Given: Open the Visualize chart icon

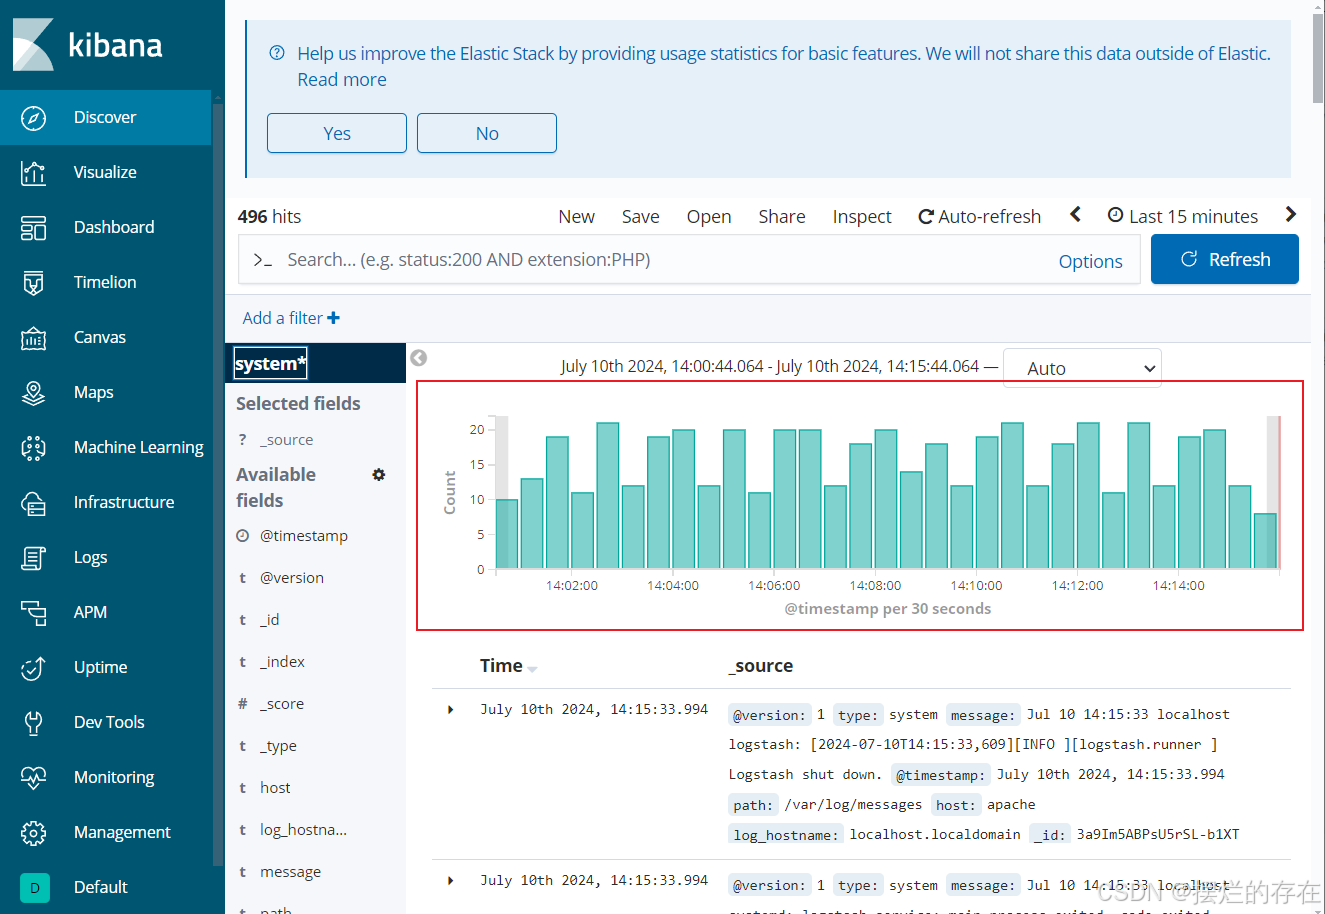Looking at the screenshot, I should tap(33, 173).
